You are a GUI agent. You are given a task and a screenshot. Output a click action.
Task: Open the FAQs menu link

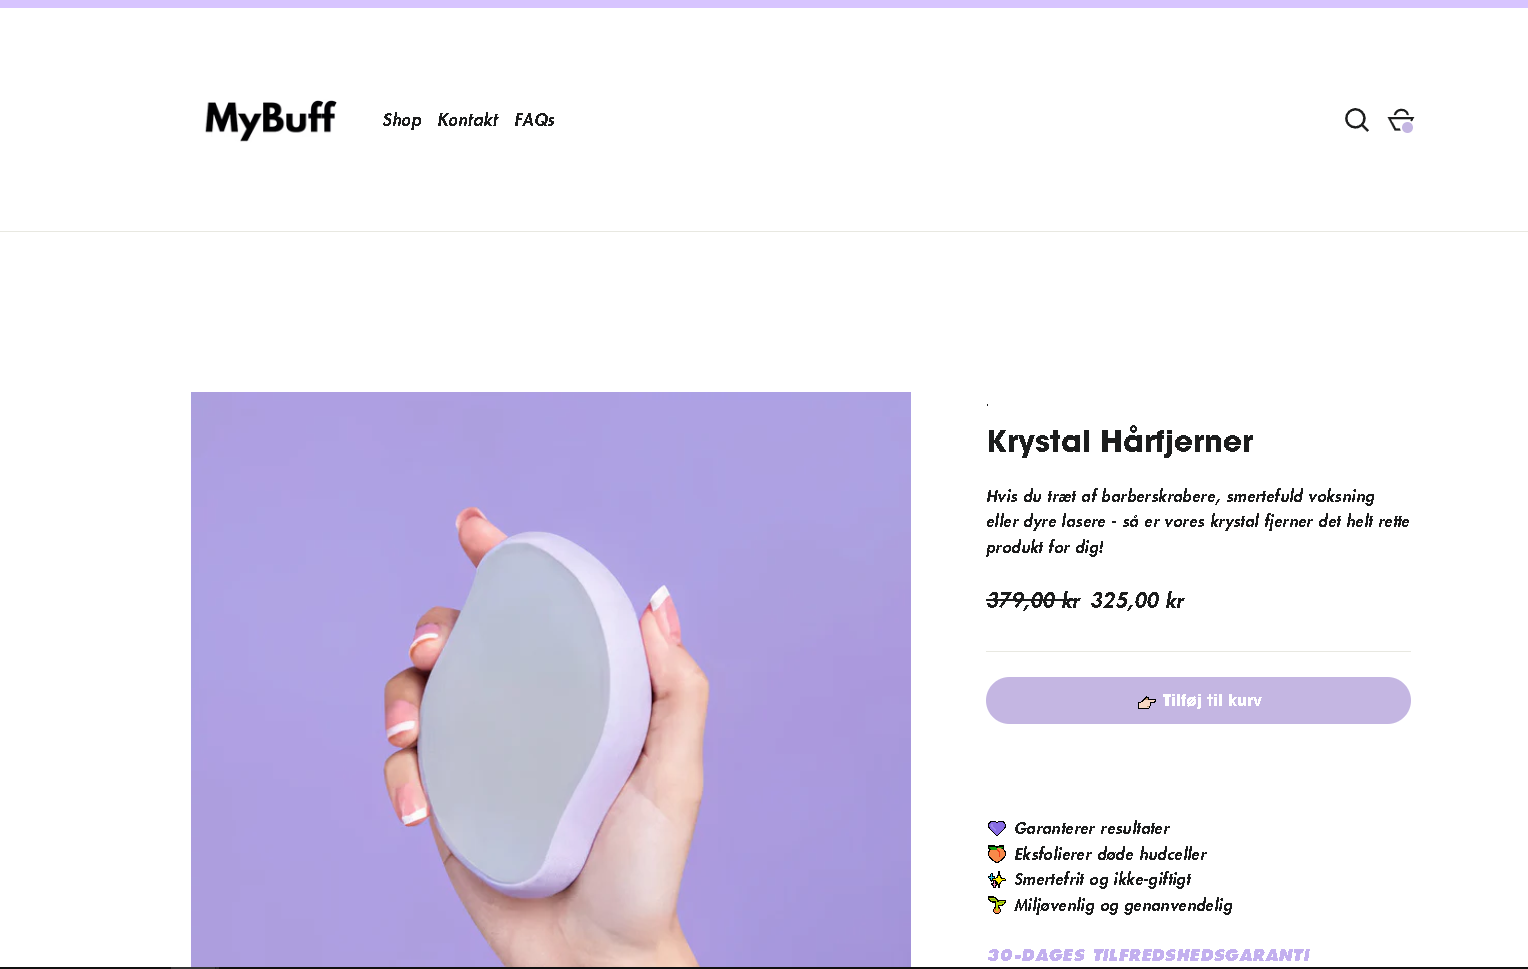click(534, 120)
